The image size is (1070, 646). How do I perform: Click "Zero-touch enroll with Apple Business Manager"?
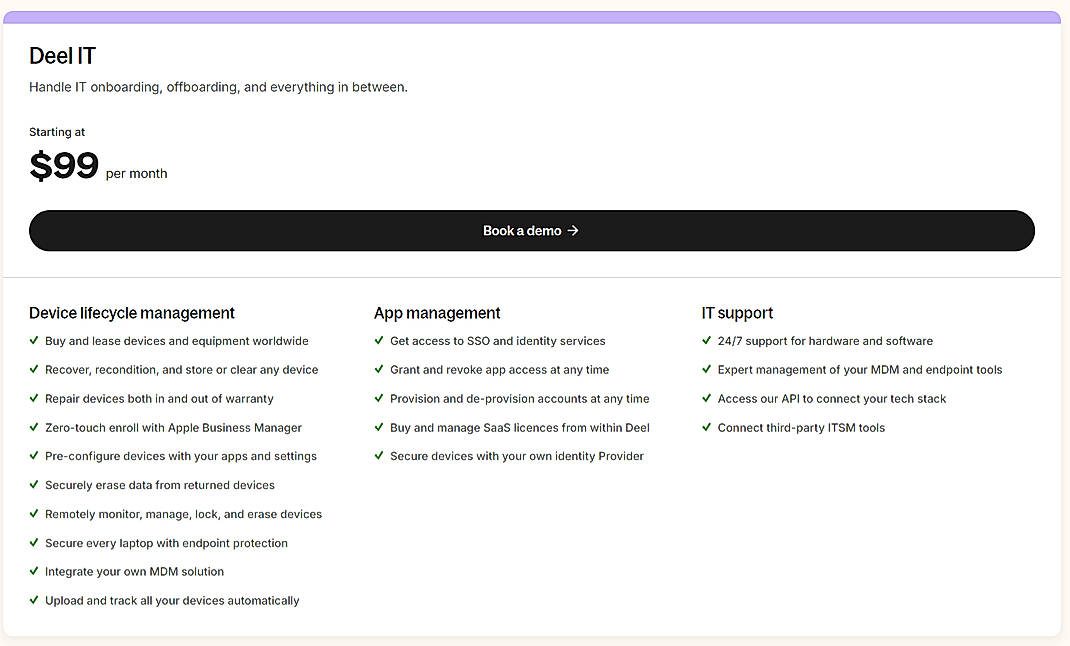click(x=173, y=428)
